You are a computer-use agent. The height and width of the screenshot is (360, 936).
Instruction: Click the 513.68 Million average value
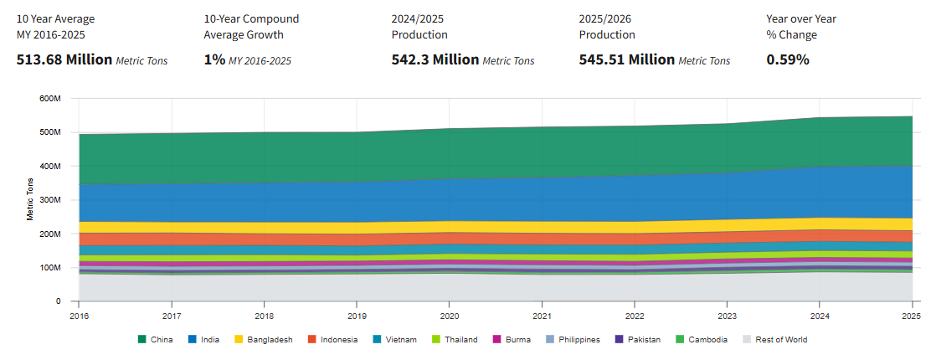click(64, 60)
